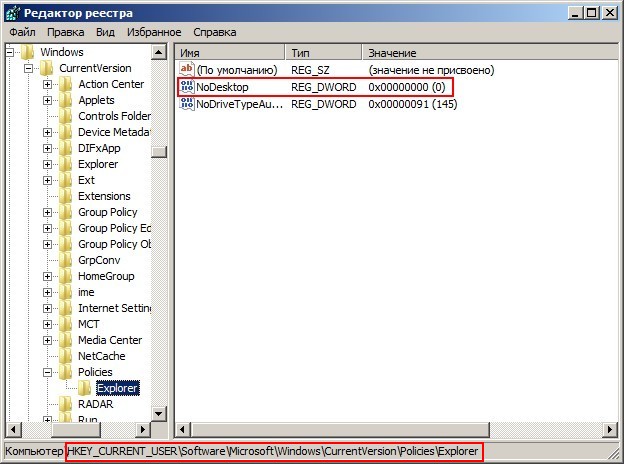
Task: Expand the Group Policy key
Action: click(x=47, y=212)
